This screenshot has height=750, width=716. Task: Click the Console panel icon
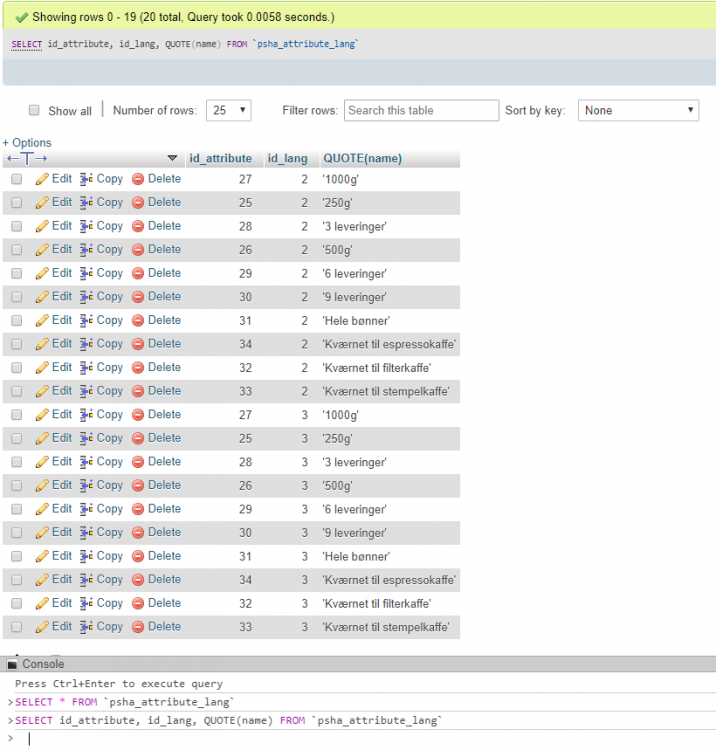pyautogui.click(x=12, y=664)
